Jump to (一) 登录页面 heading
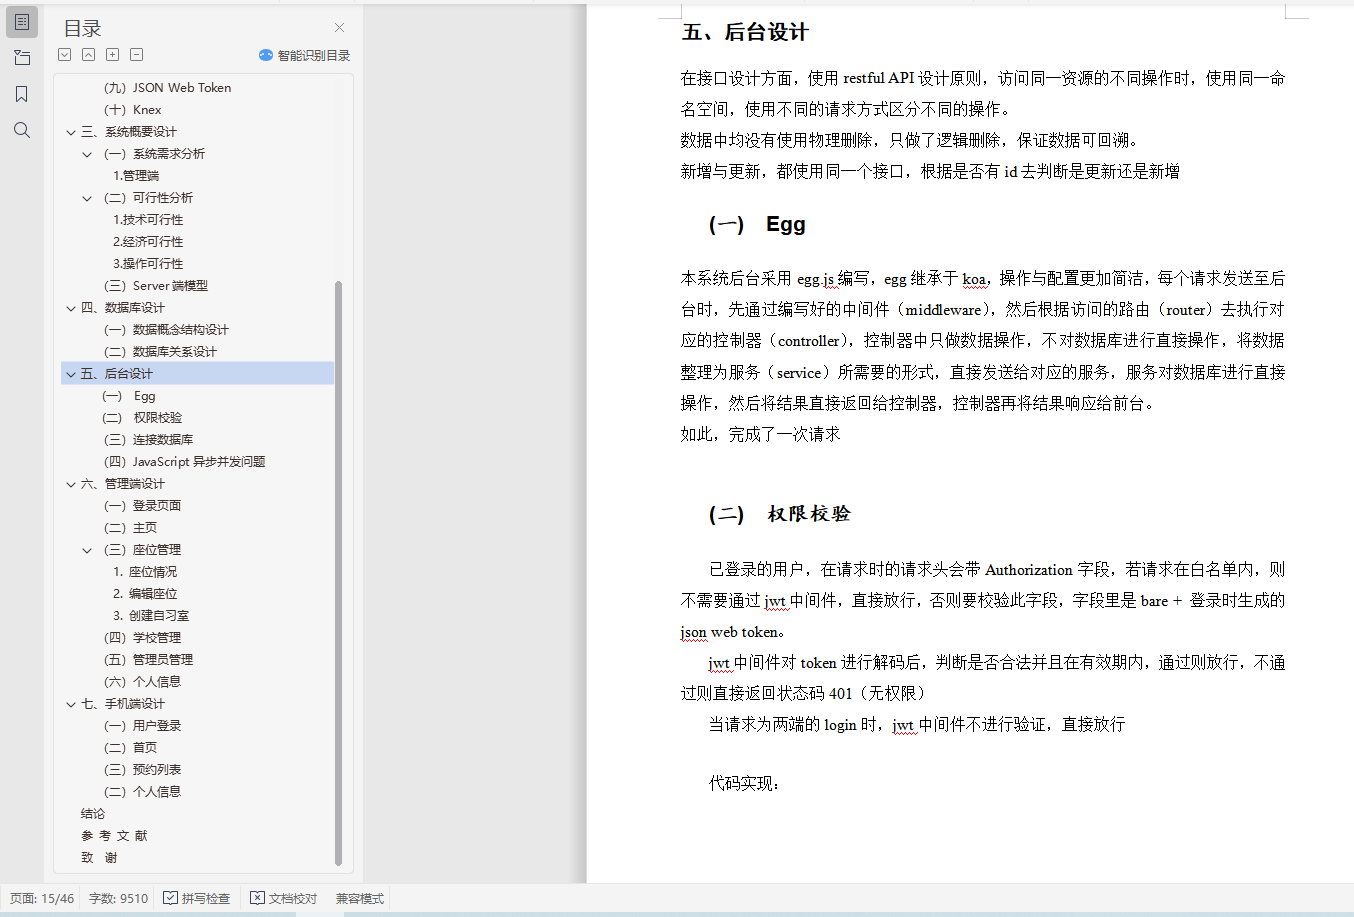Screen dimensions: 1354x917 tap(142, 506)
